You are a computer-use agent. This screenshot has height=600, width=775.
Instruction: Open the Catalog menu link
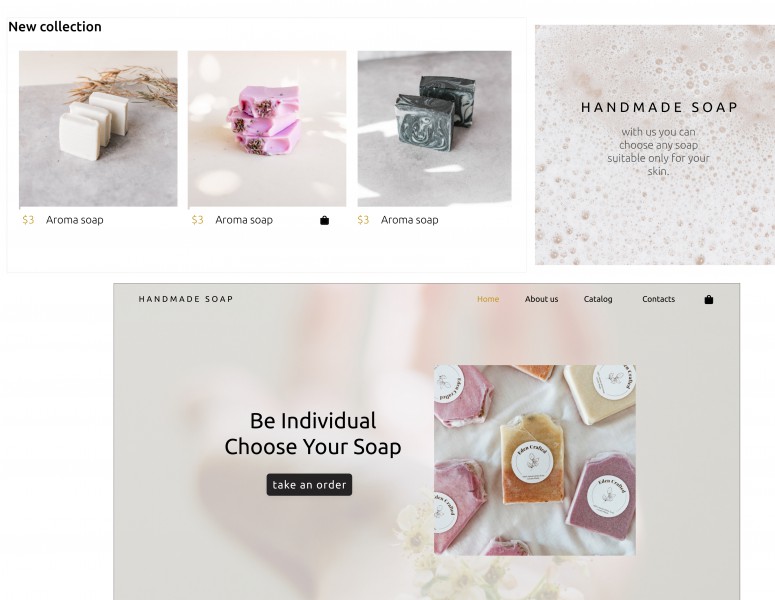pyautogui.click(x=598, y=299)
